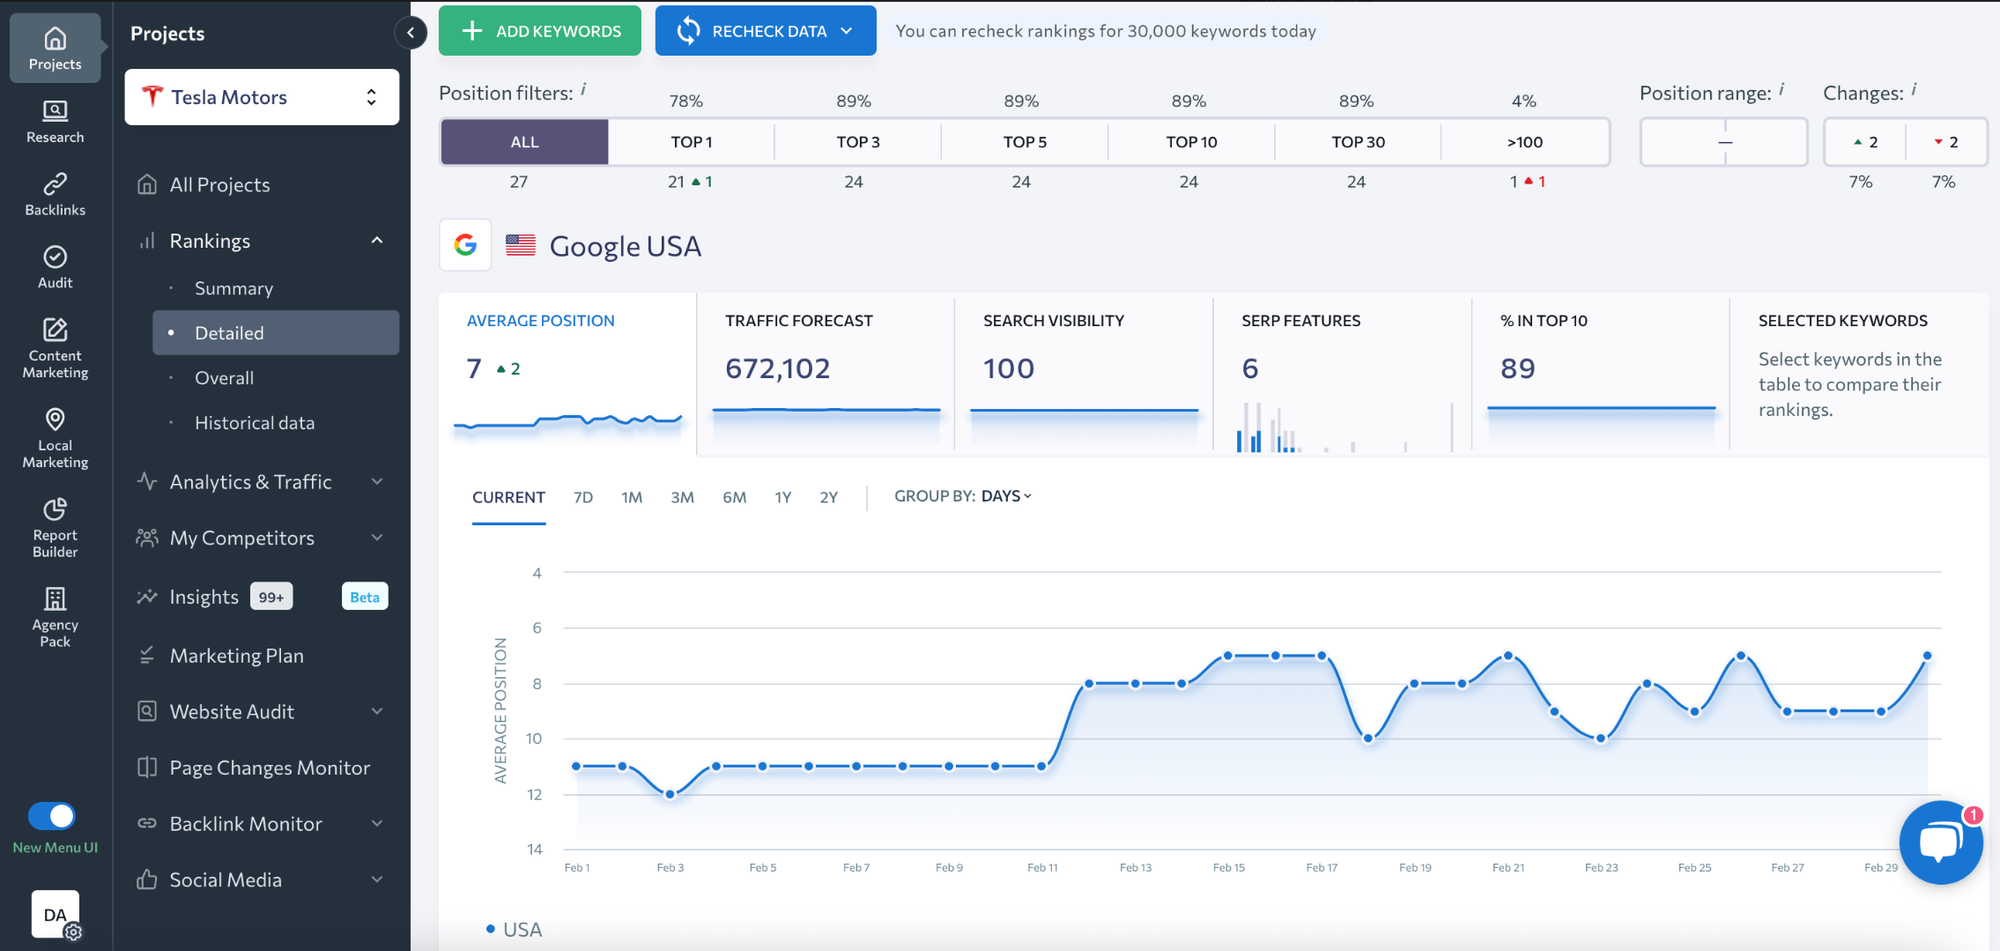Select the TOP 10 position filter
The height and width of the screenshot is (951, 2000).
(1191, 142)
